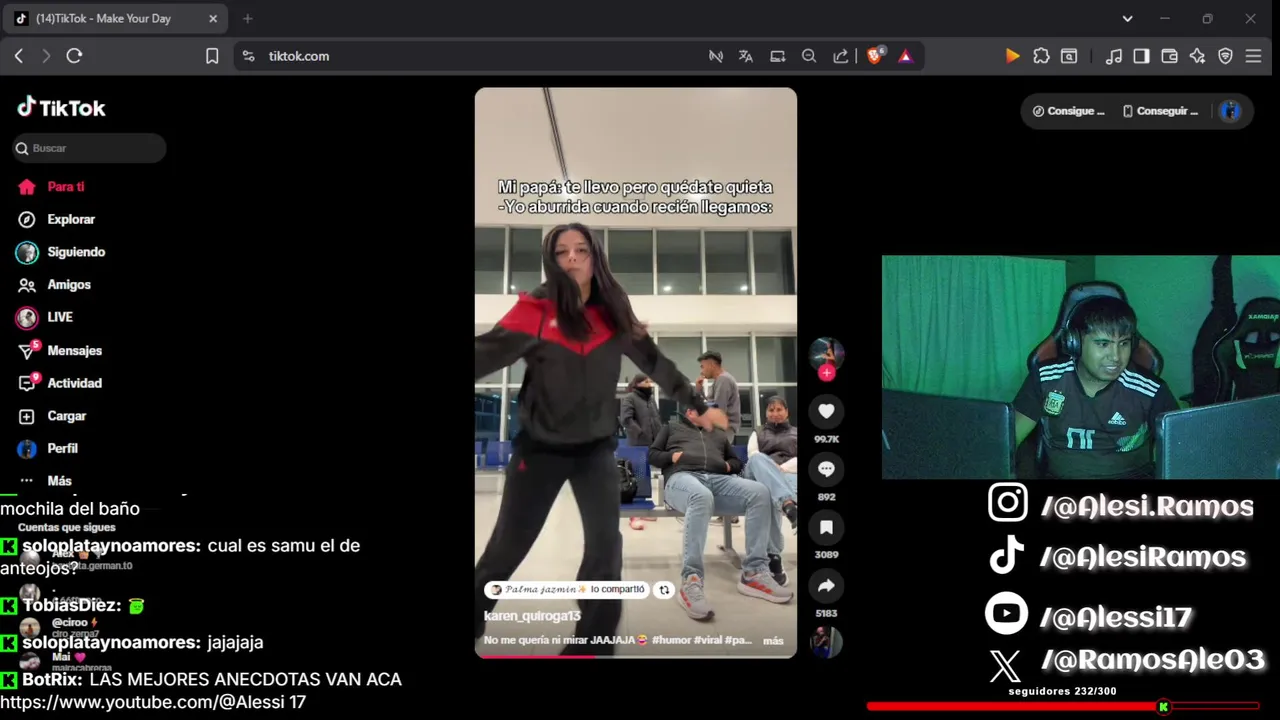Open the extensions puzzle icon
This screenshot has width=1280, height=720.
(x=1041, y=56)
